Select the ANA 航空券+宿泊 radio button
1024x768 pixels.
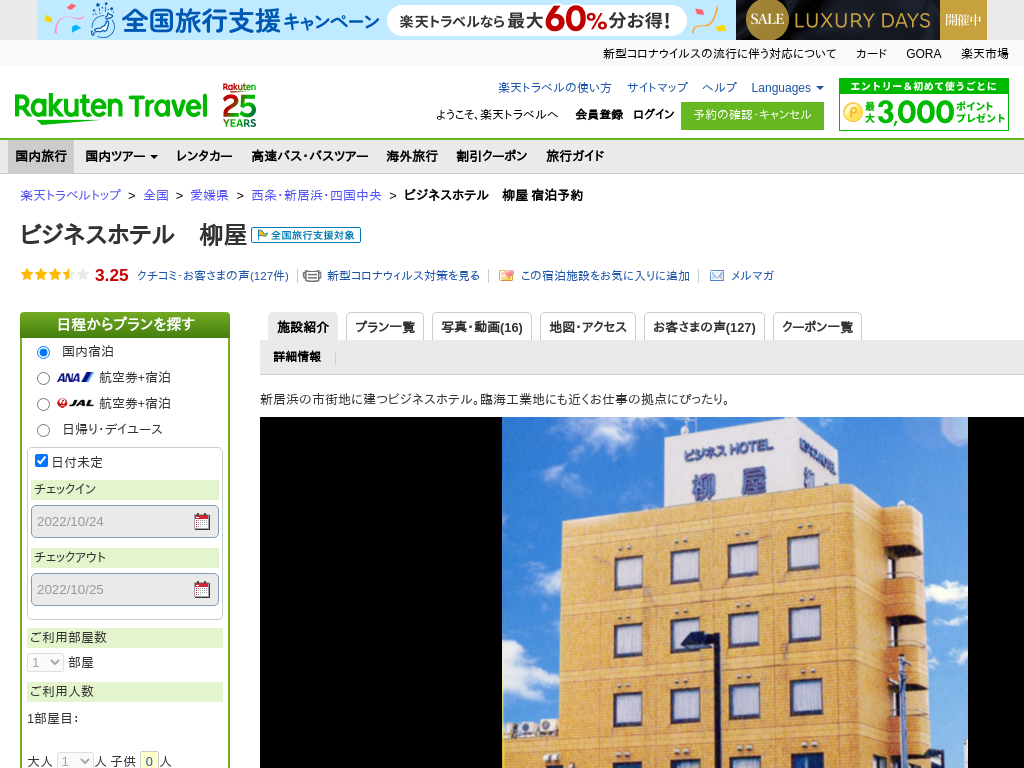(x=43, y=378)
